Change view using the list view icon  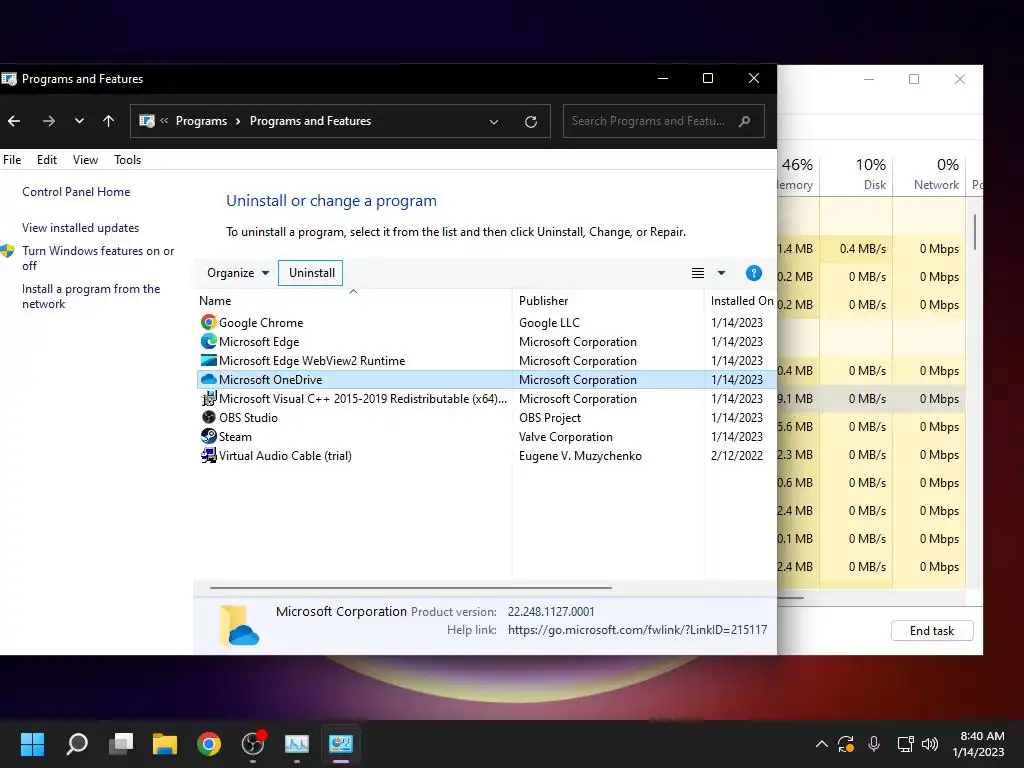coord(697,273)
